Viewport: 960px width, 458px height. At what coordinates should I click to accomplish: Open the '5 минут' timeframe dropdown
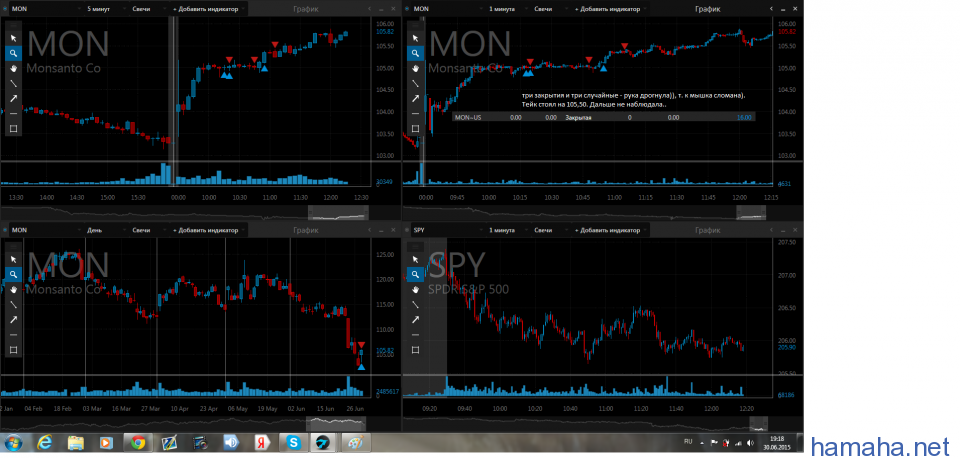pos(105,9)
